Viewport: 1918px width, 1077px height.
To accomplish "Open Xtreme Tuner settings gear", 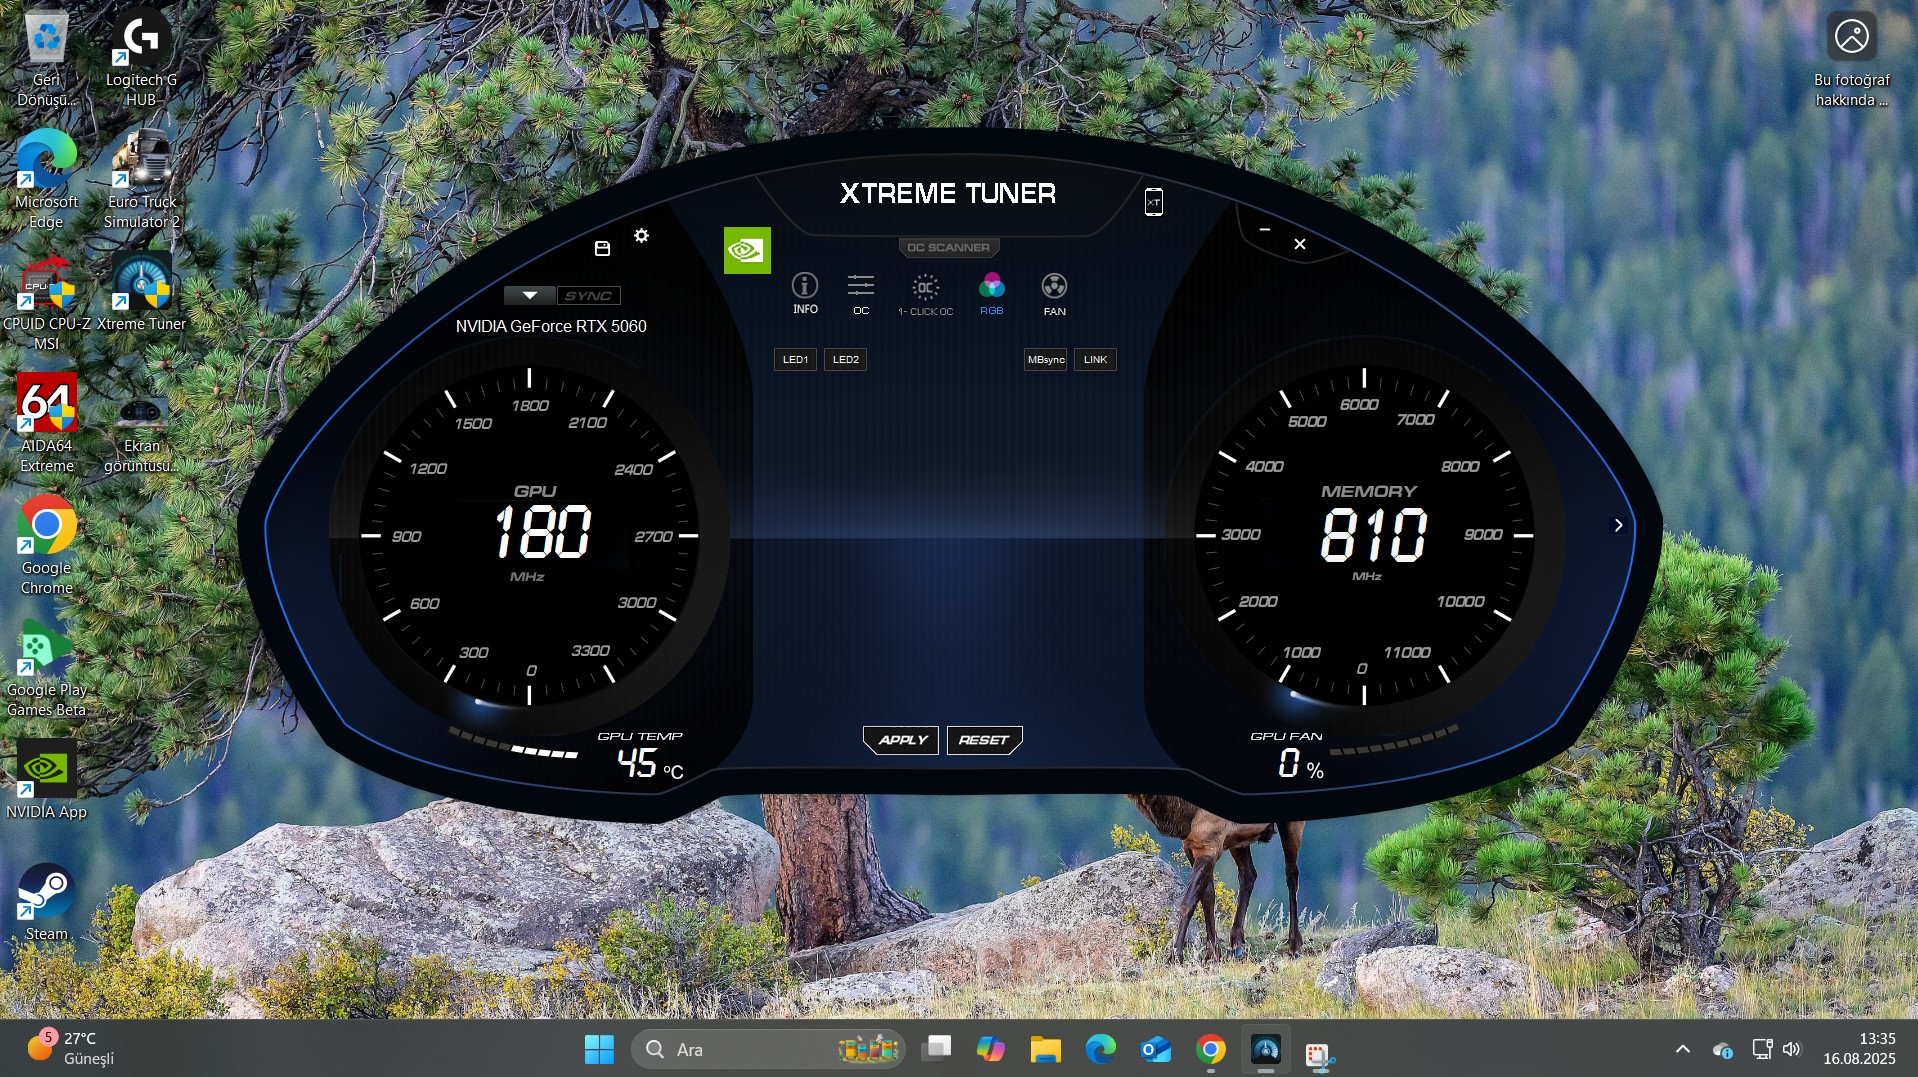I will click(641, 236).
